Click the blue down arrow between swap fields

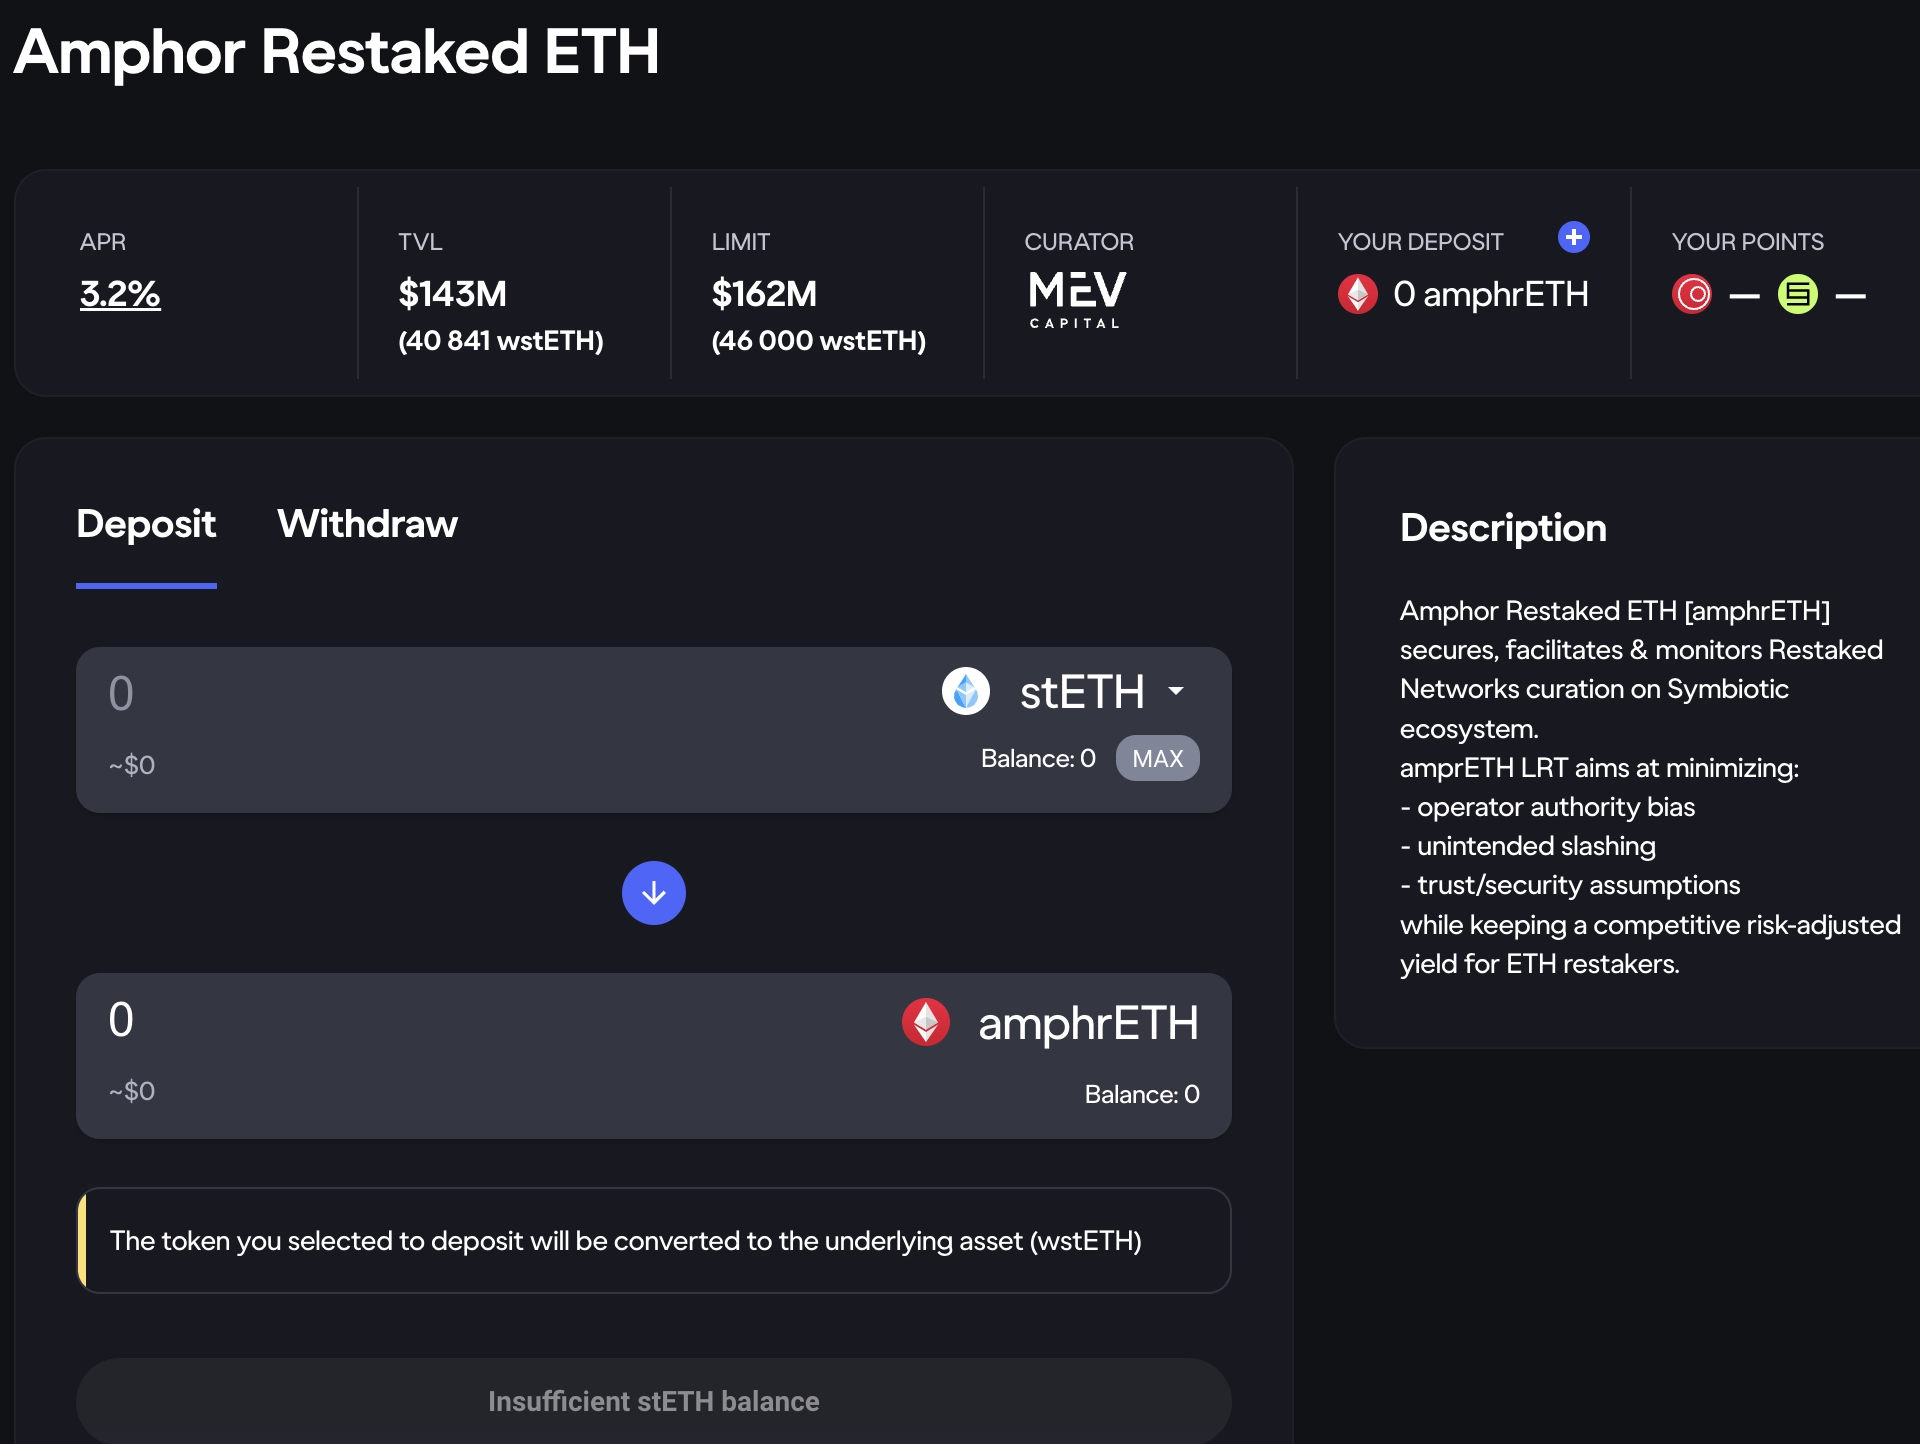654,892
